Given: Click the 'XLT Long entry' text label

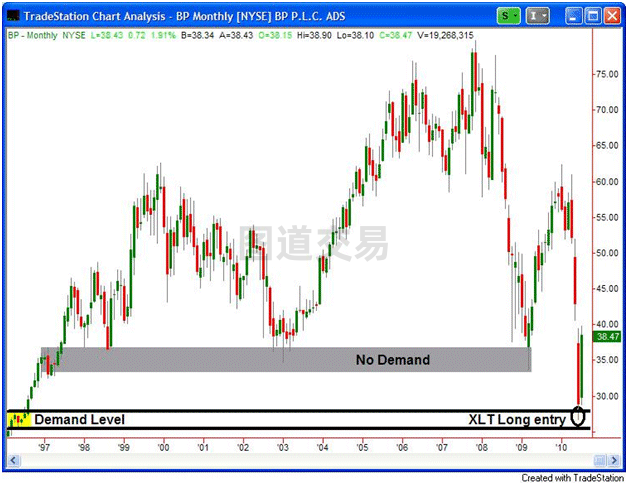Looking at the screenshot, I should (x=517, y=419).
